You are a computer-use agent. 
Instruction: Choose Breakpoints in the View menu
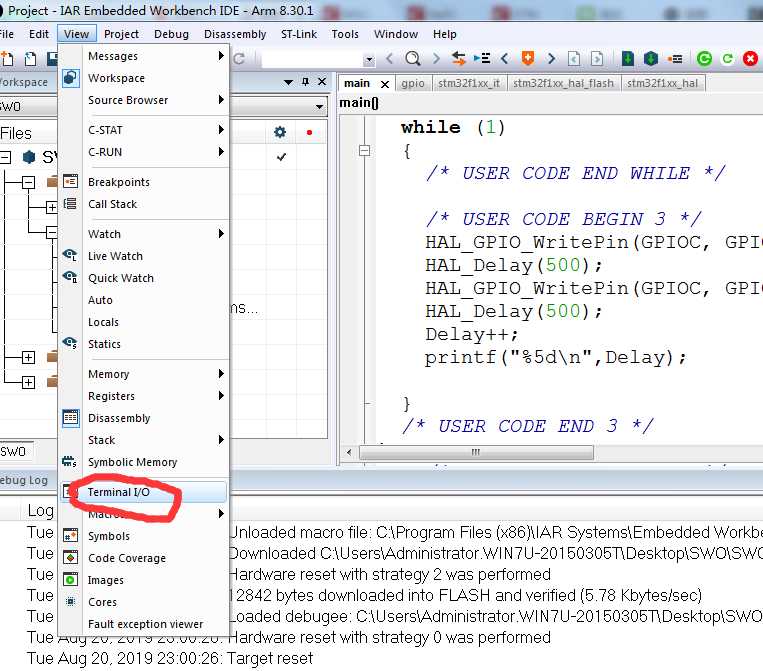[x=144, y=182]
